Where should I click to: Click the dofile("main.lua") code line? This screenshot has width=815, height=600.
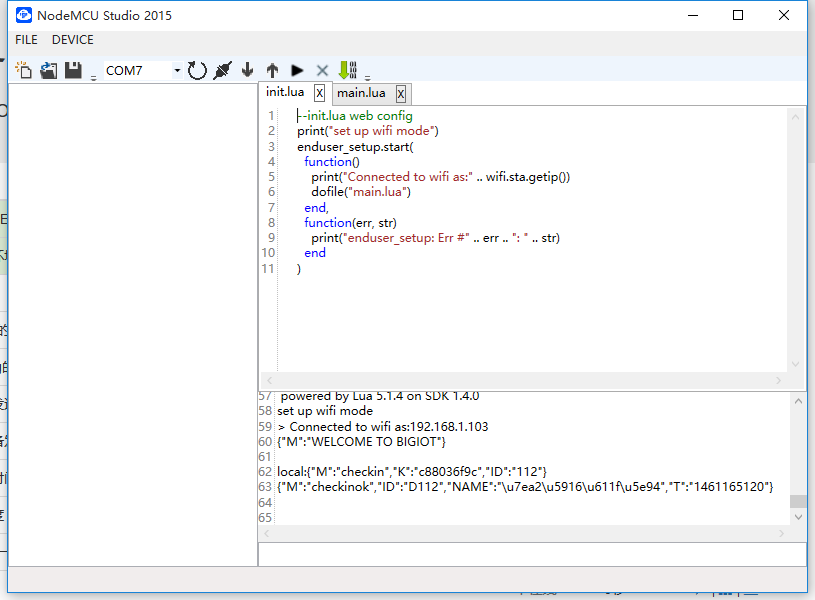point(361,192)
